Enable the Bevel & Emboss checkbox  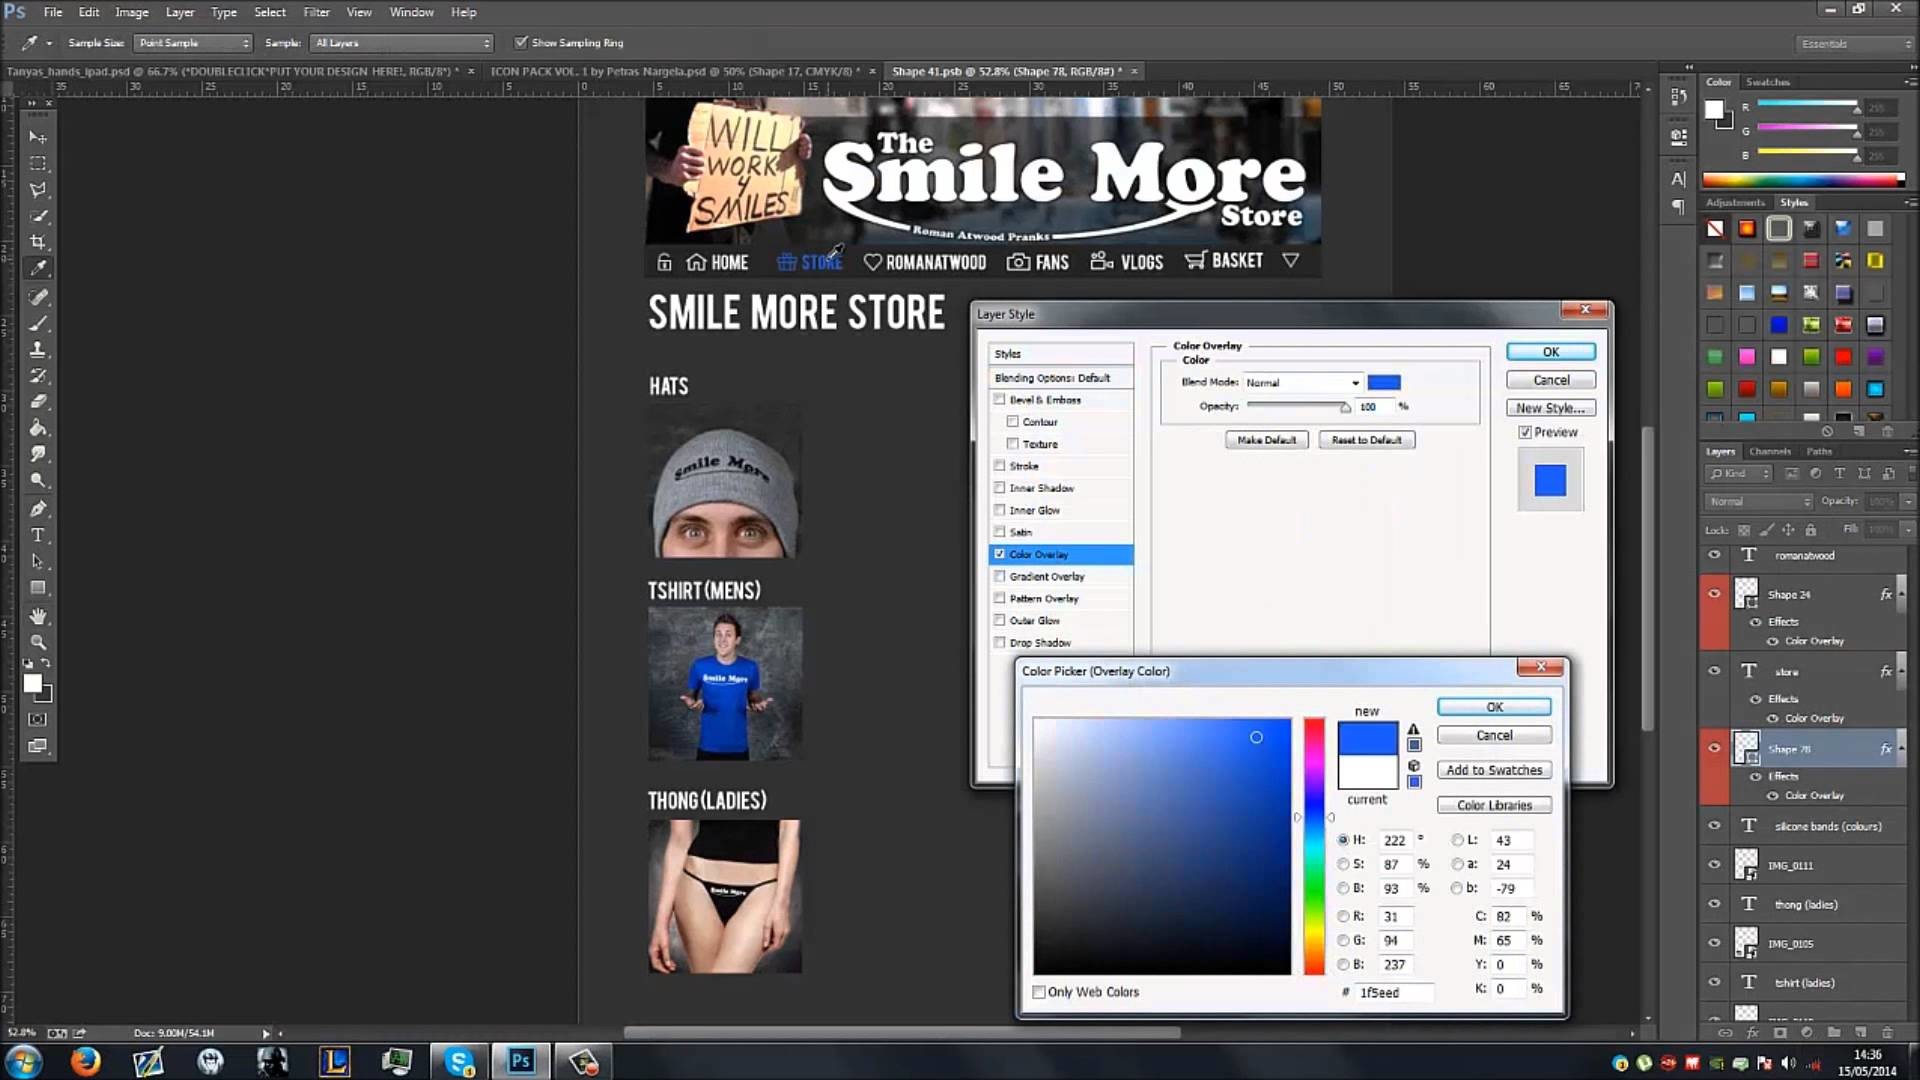click(x=999, y=400)
